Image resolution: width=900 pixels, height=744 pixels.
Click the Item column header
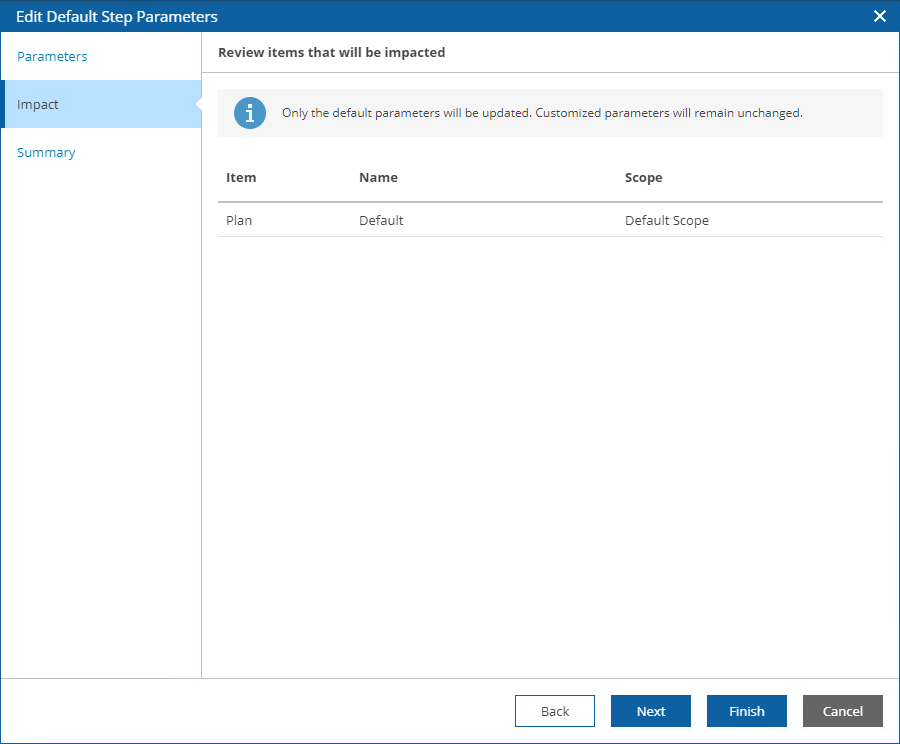pos(241,177)
